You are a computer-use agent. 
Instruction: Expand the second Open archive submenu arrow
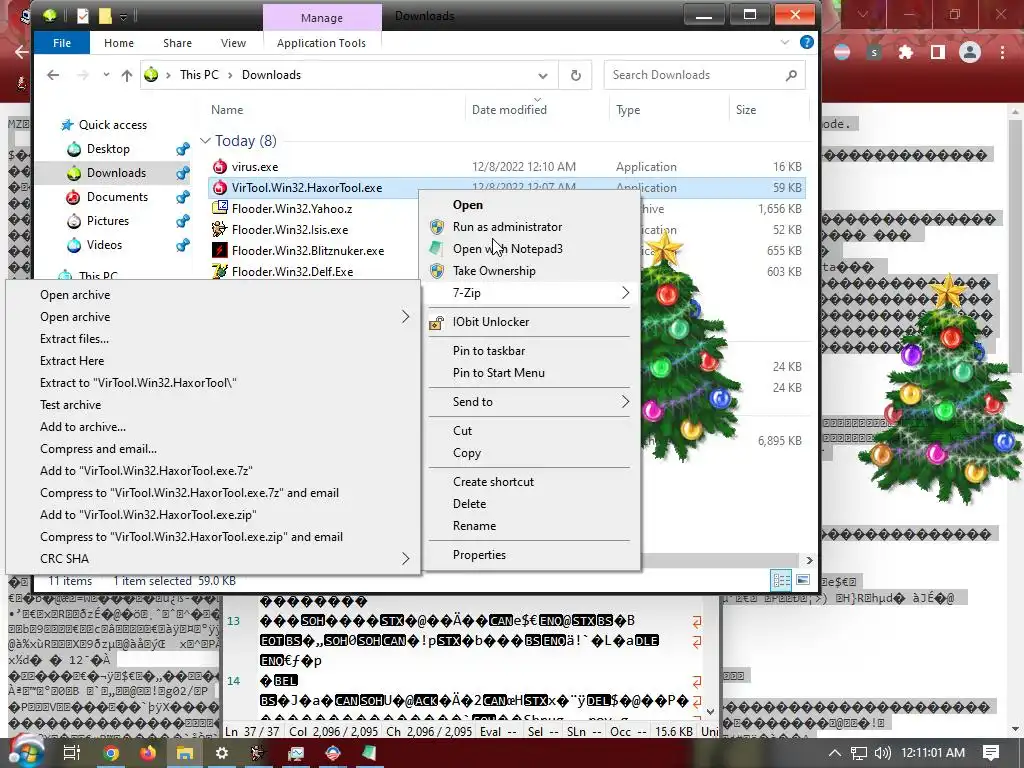coord(406,317)
